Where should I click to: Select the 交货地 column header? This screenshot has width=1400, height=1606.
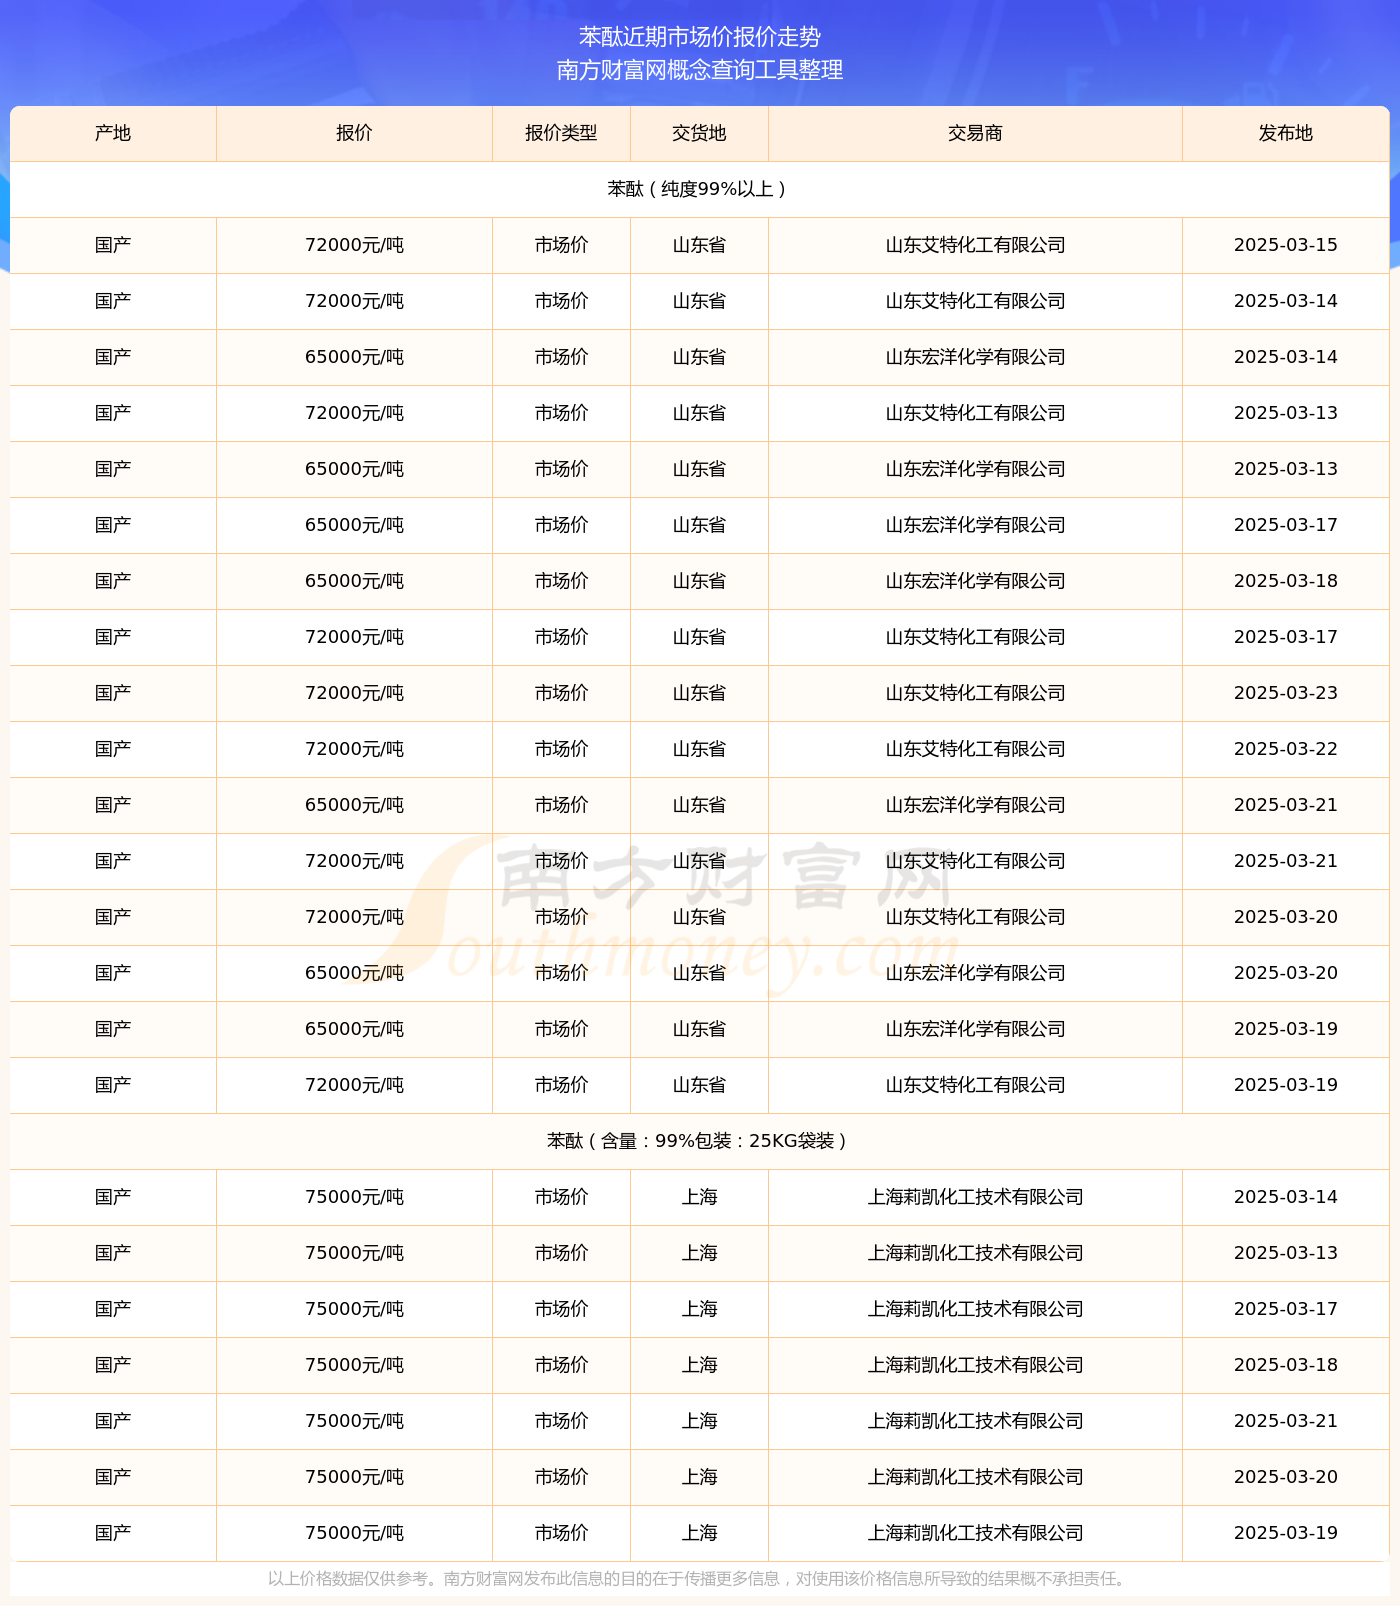699,133
